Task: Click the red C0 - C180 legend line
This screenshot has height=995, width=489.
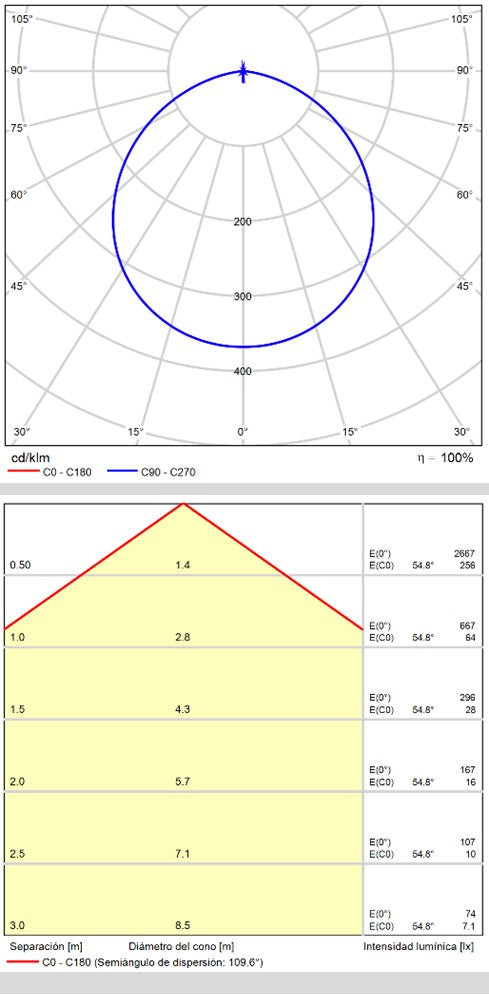Action: tap(22, 471)
